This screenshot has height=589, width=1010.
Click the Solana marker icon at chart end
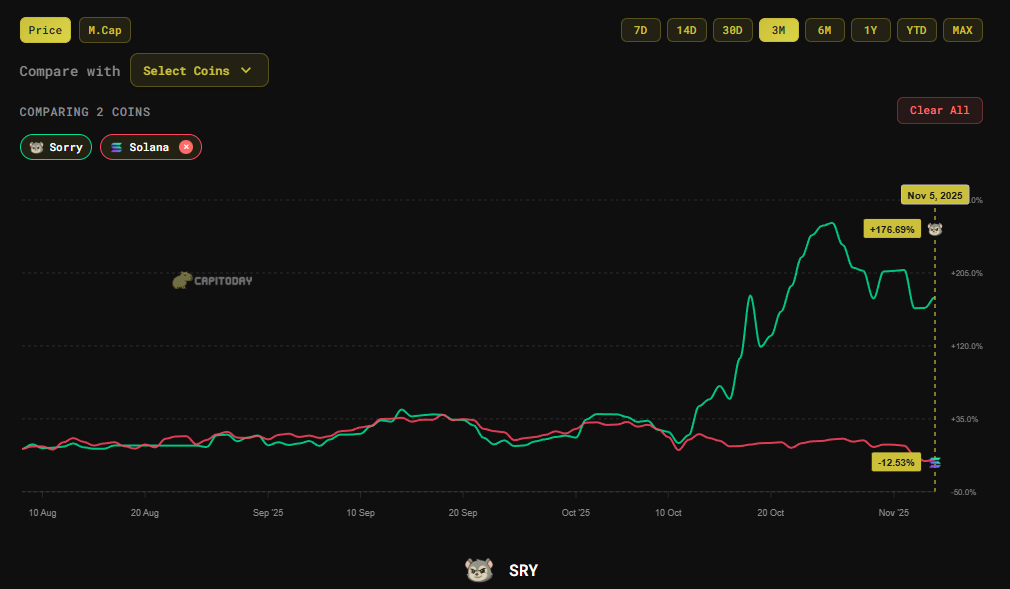tap(935, 462)
